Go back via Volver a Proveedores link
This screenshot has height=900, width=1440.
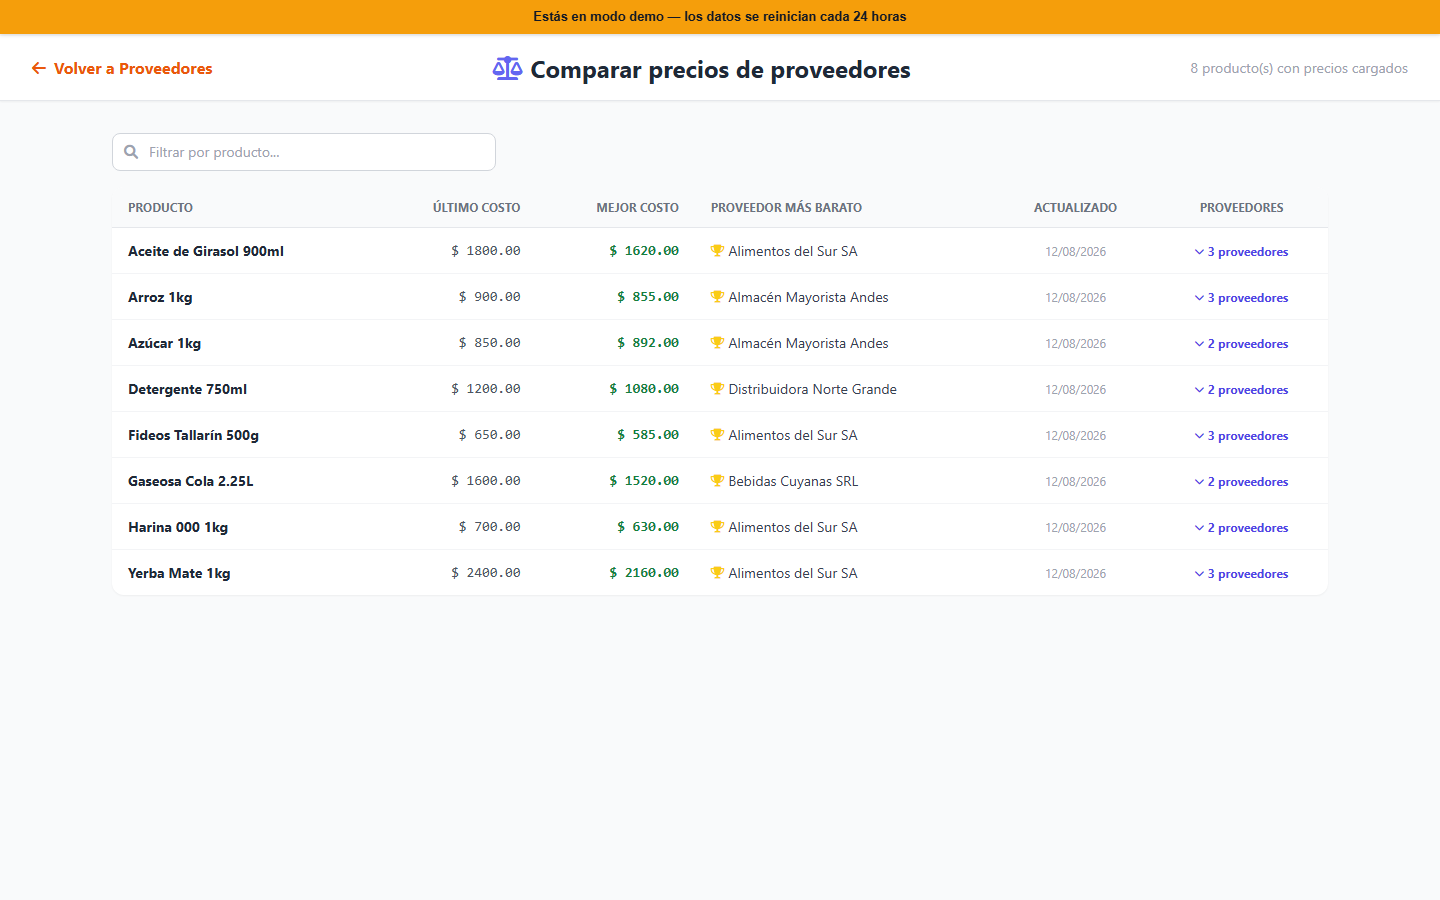[x=122, y=68]
